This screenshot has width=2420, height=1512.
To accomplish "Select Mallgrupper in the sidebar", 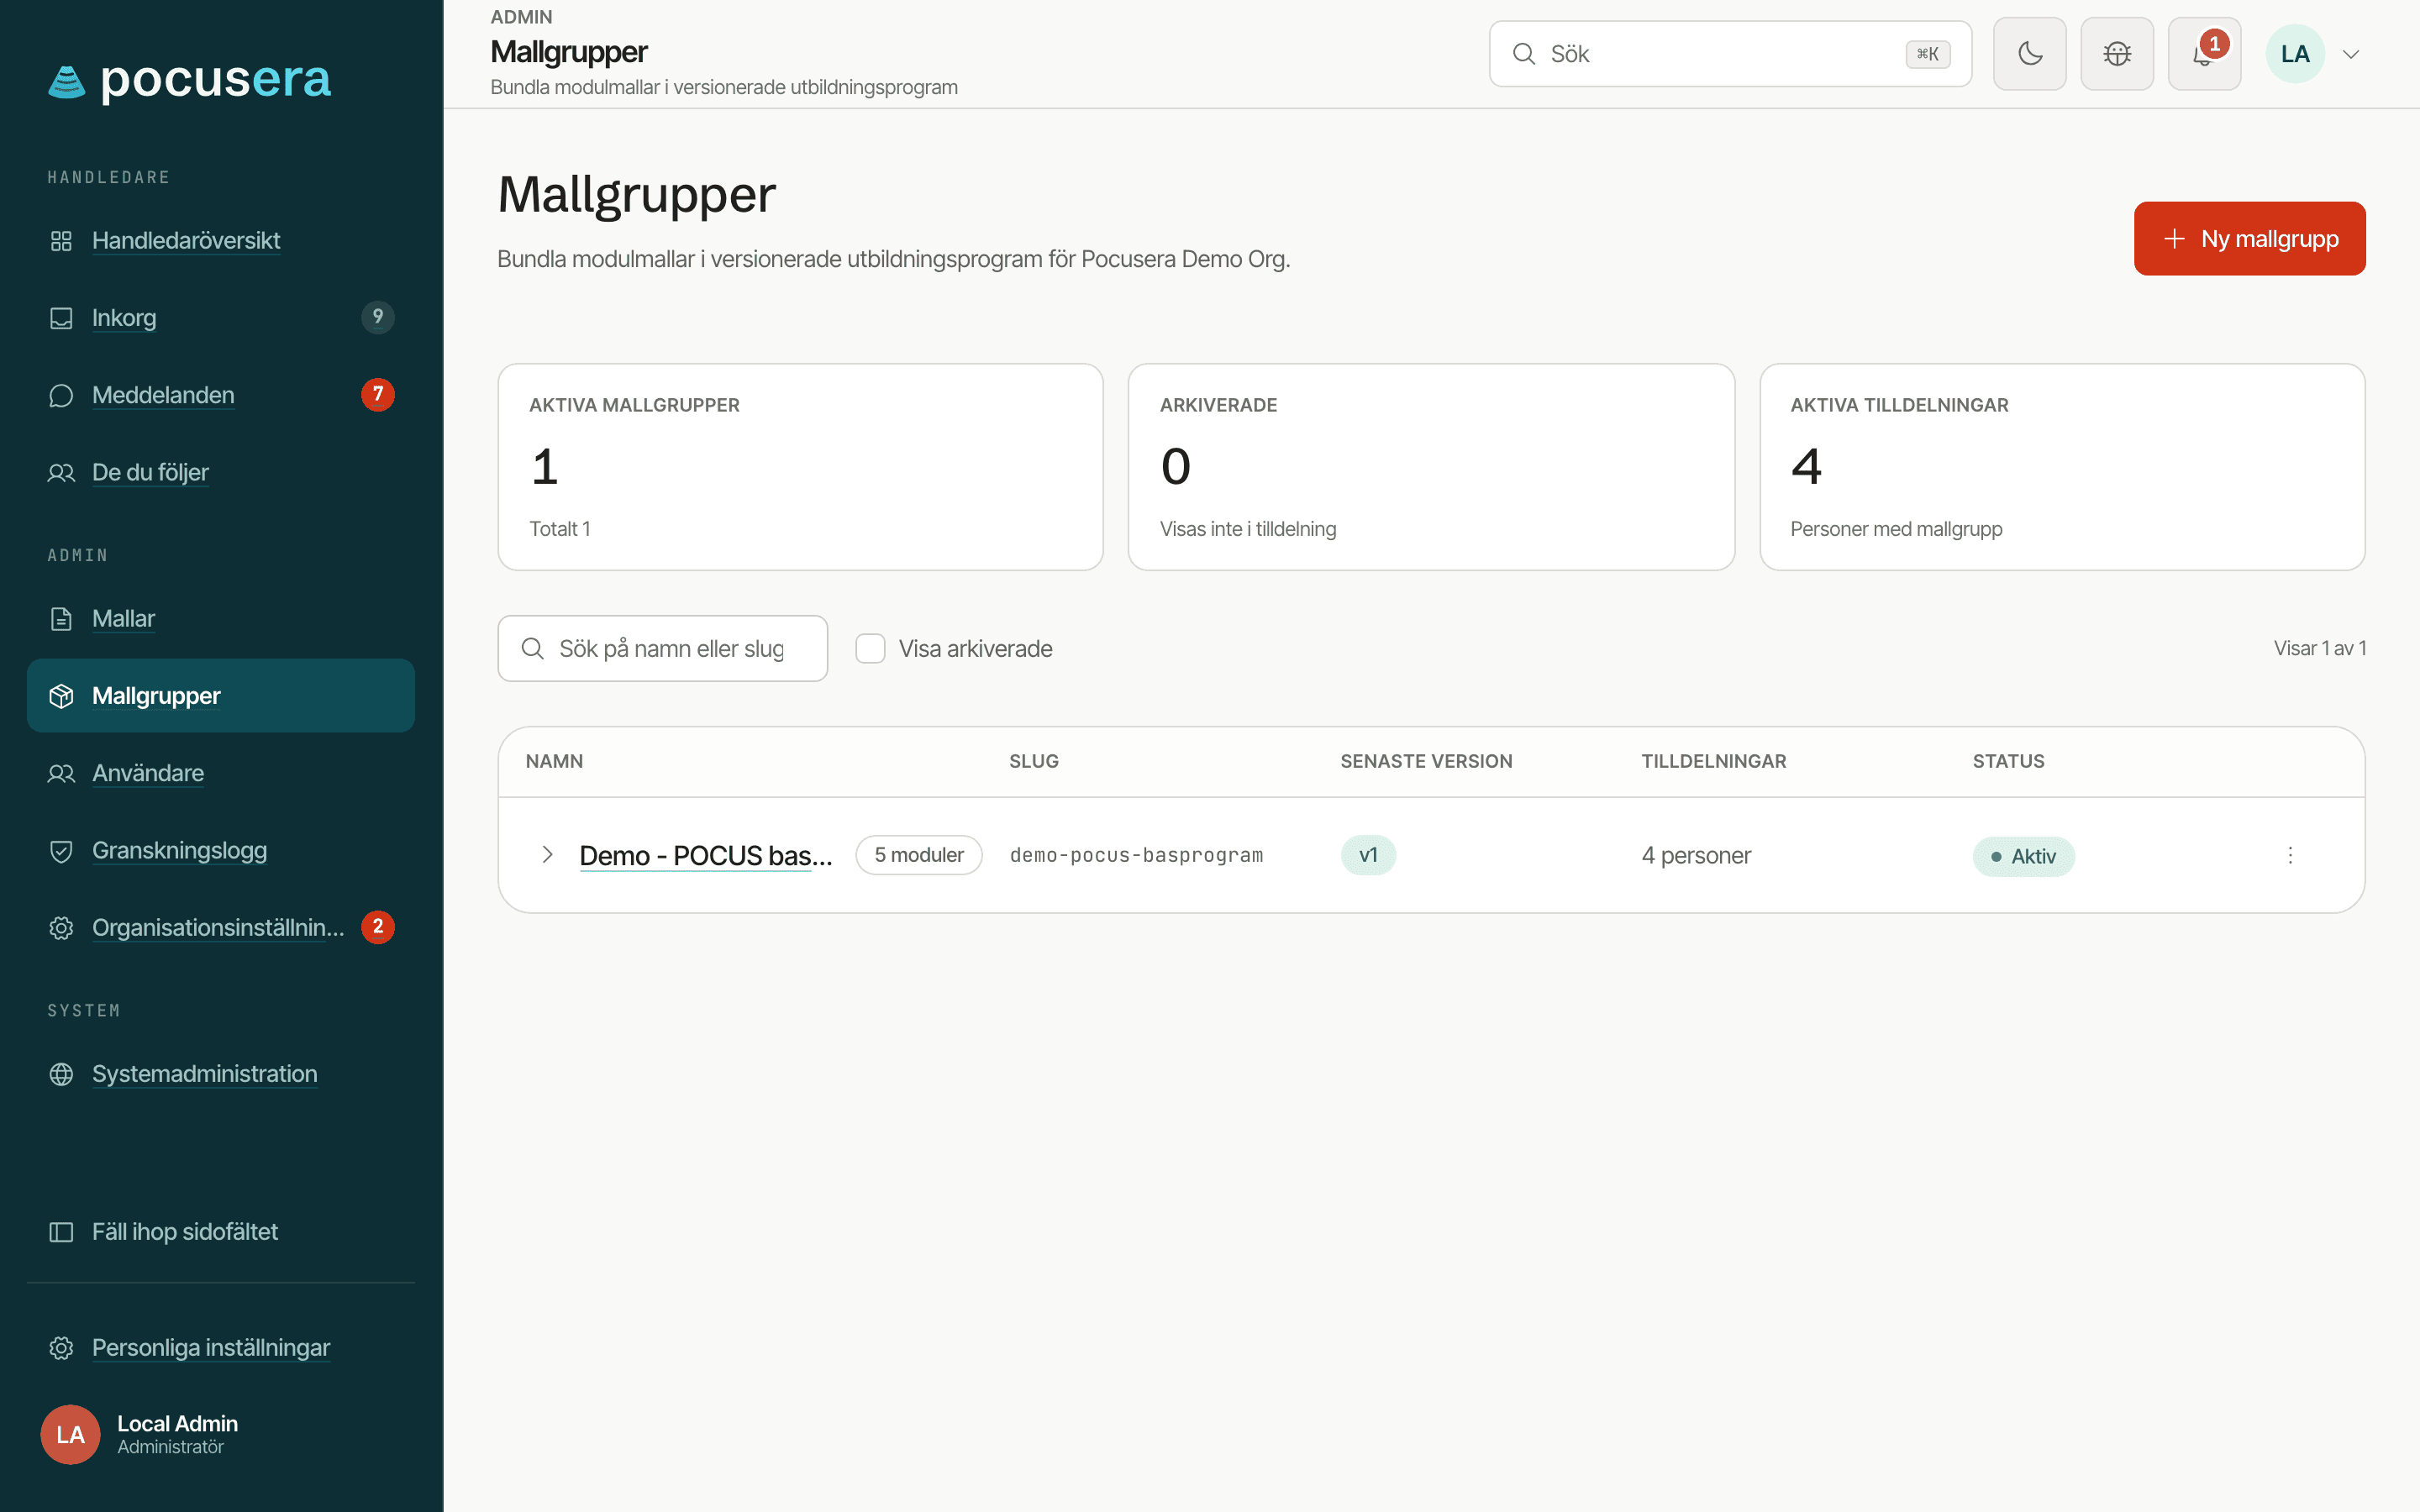I will pos(221,695).
